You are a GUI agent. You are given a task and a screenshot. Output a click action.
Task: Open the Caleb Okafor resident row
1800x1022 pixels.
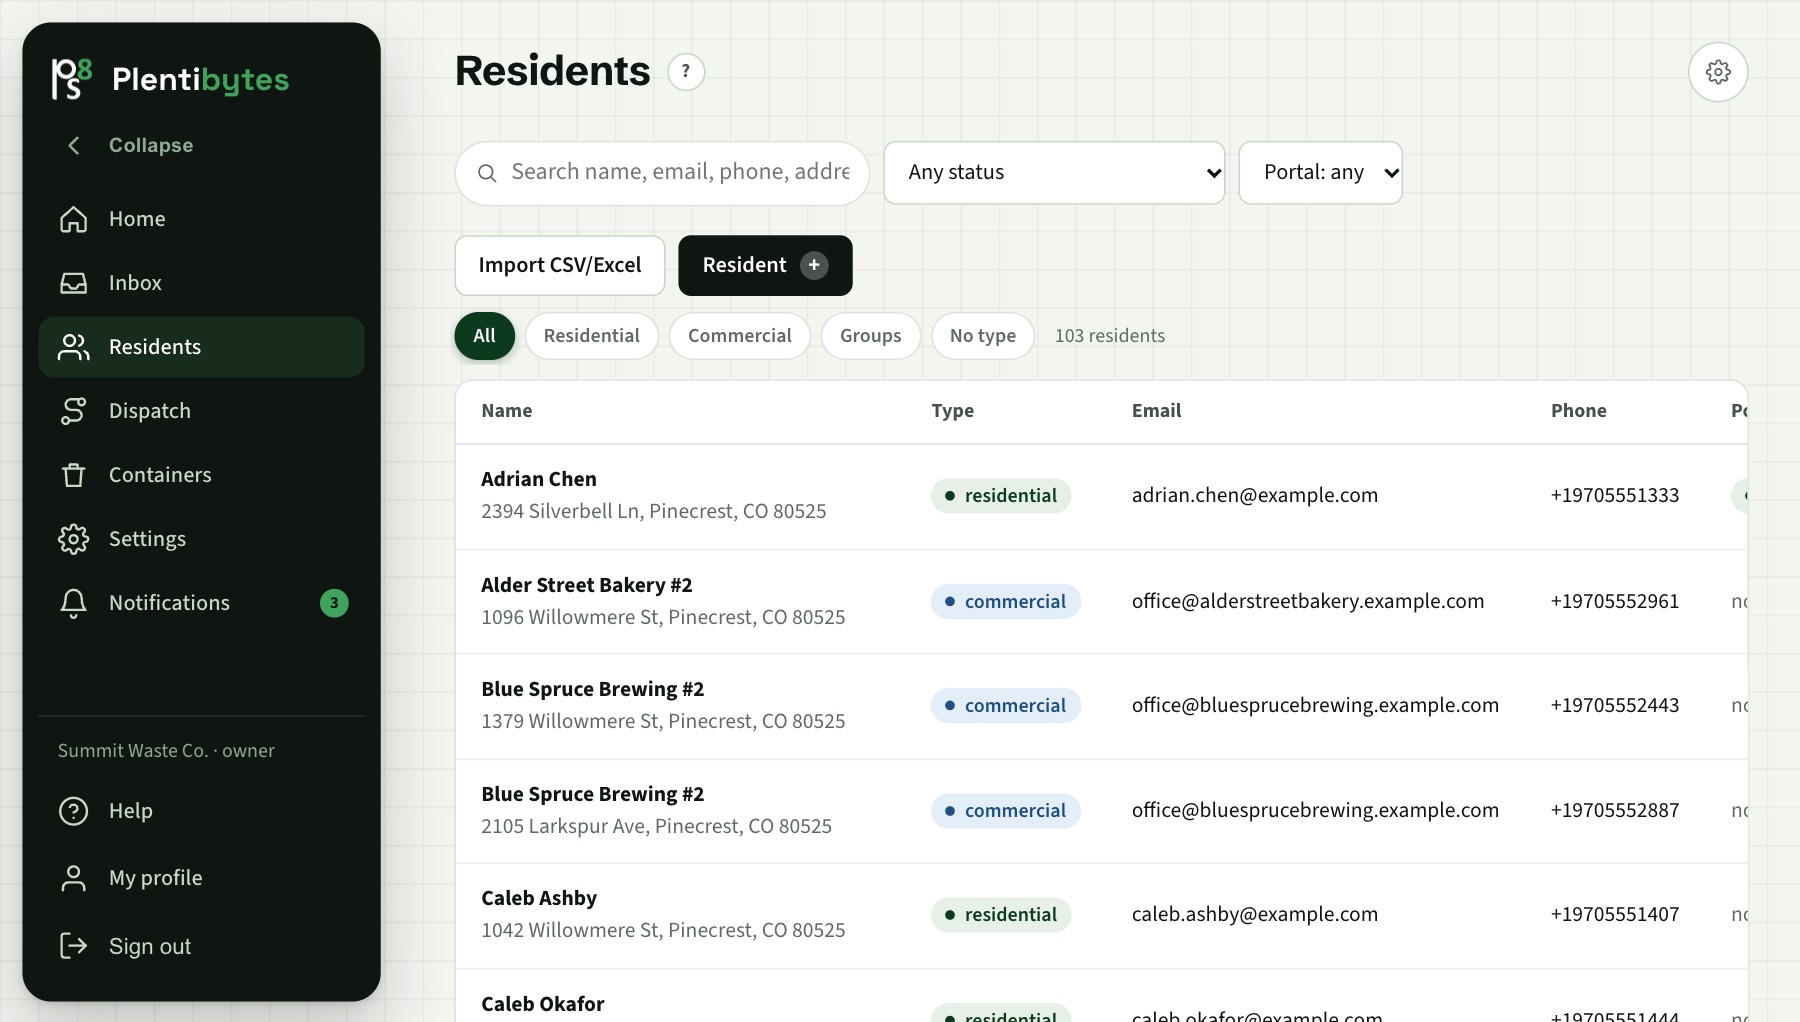[1101, 996]
